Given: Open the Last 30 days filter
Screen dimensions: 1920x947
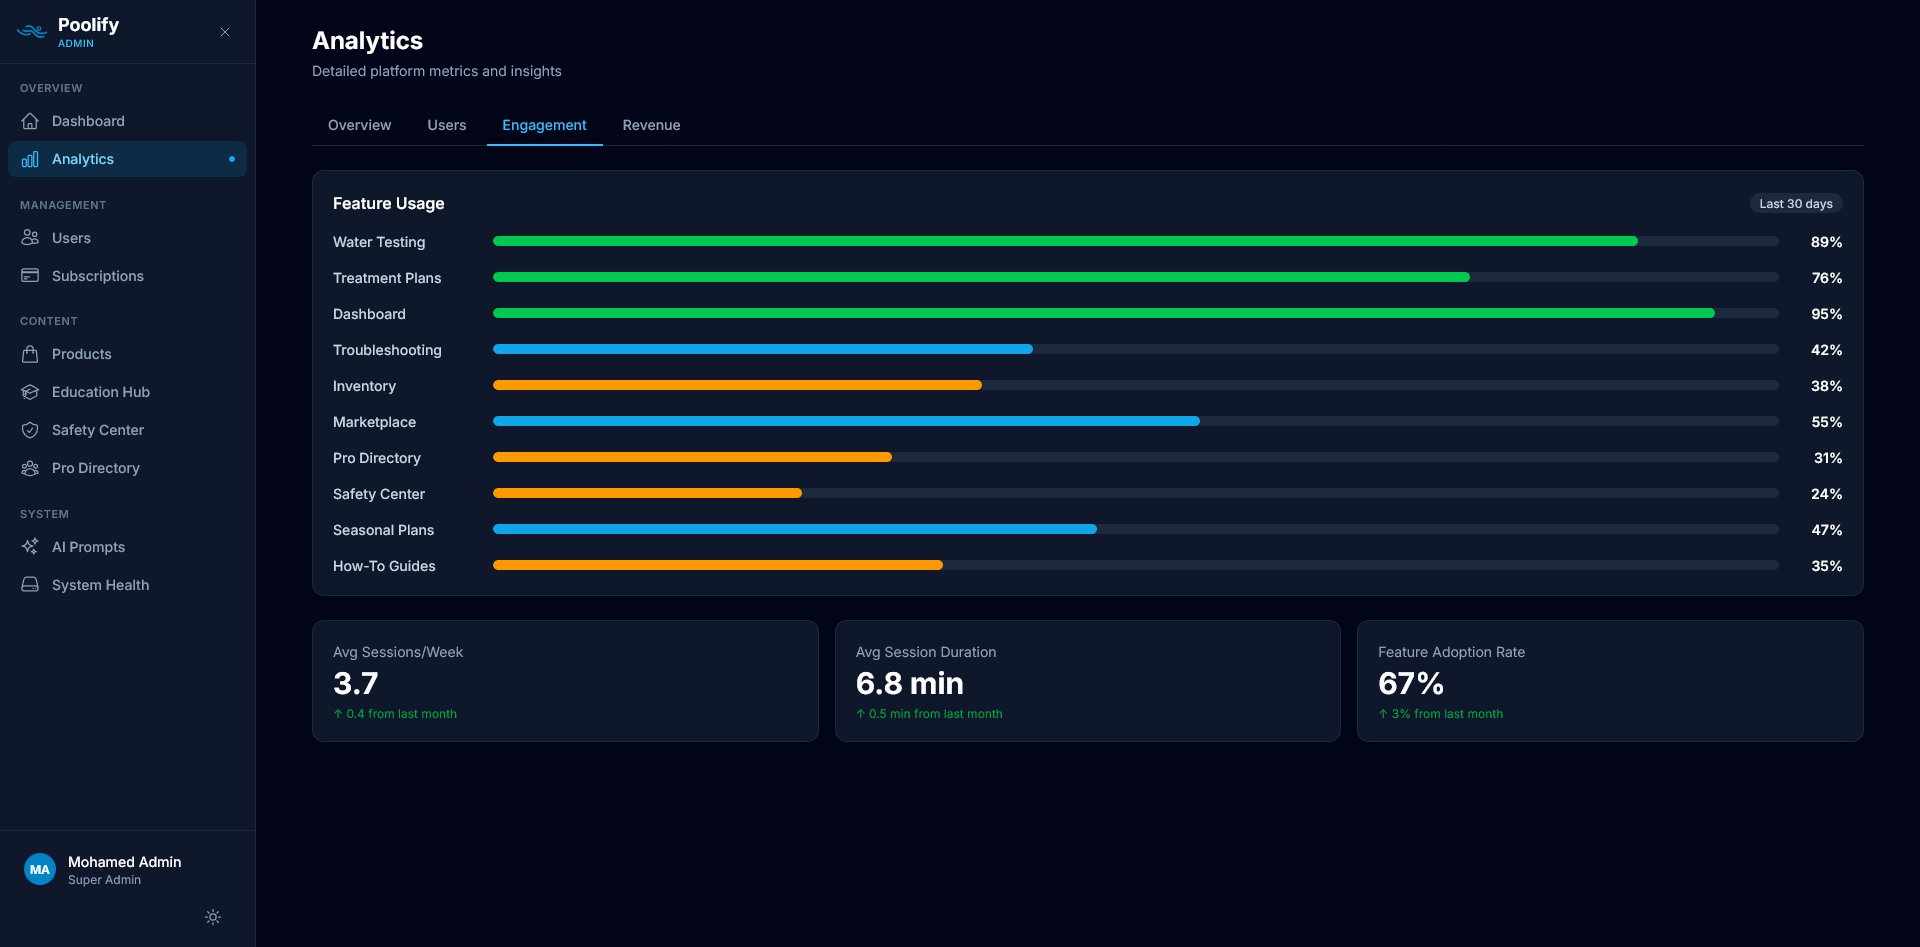Looking at the screenshot, I should (x=1796, y=203).
